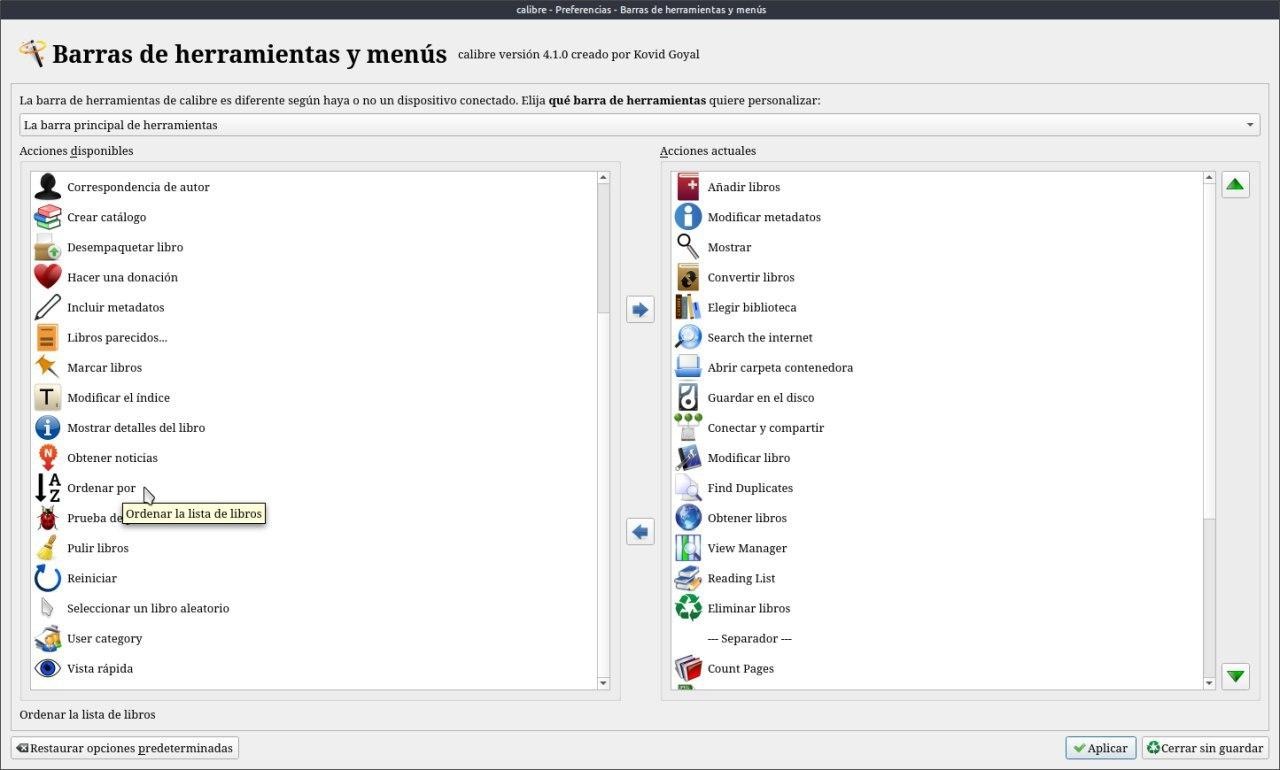Select Reading List in current actions
Screen dimensions: 1280x770
(938, 578)
